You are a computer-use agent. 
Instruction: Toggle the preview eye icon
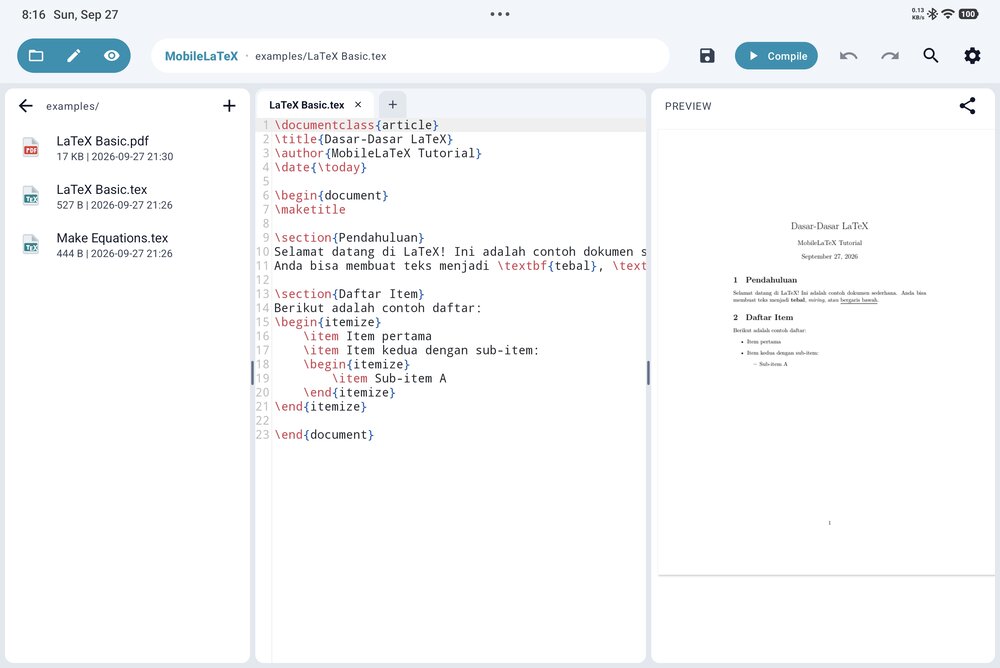click(x=112, y=56)
